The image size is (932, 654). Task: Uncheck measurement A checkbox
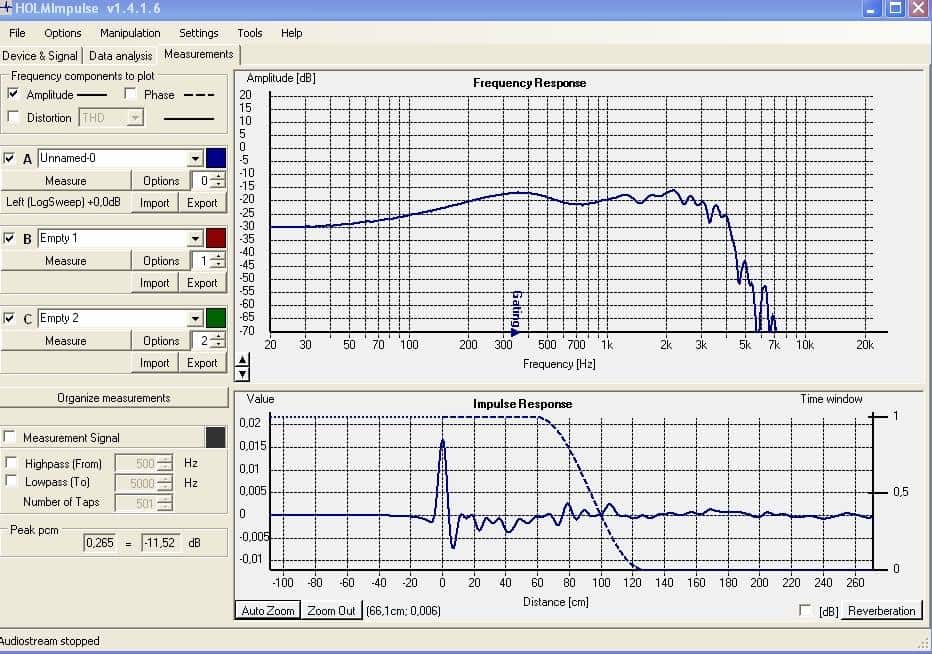pyautogui.click(x=9, y=158)
